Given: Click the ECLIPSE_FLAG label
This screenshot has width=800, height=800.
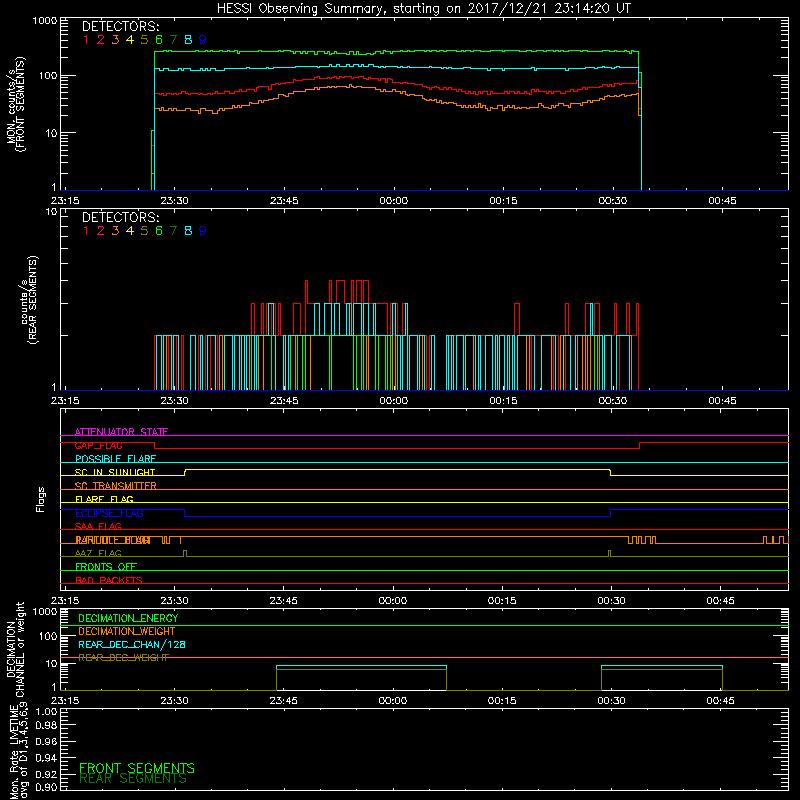Looking at the screenshot, I should pyautogui.click(x=109, y=513).
